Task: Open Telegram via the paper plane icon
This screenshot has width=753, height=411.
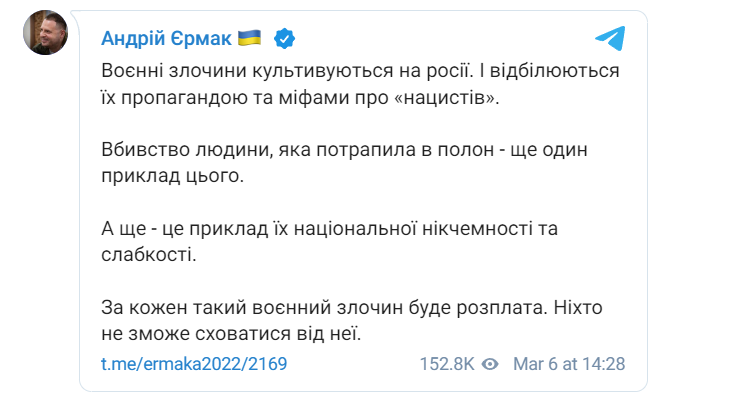Action: [610, 38]
